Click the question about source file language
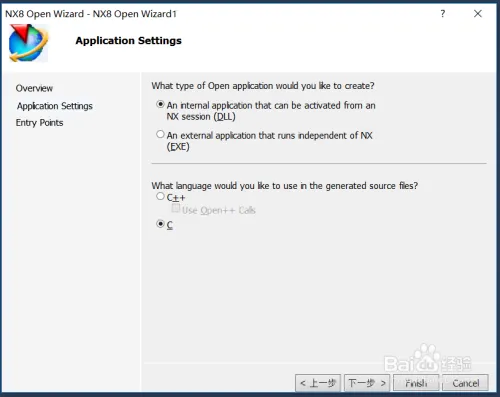 point(285,186)
